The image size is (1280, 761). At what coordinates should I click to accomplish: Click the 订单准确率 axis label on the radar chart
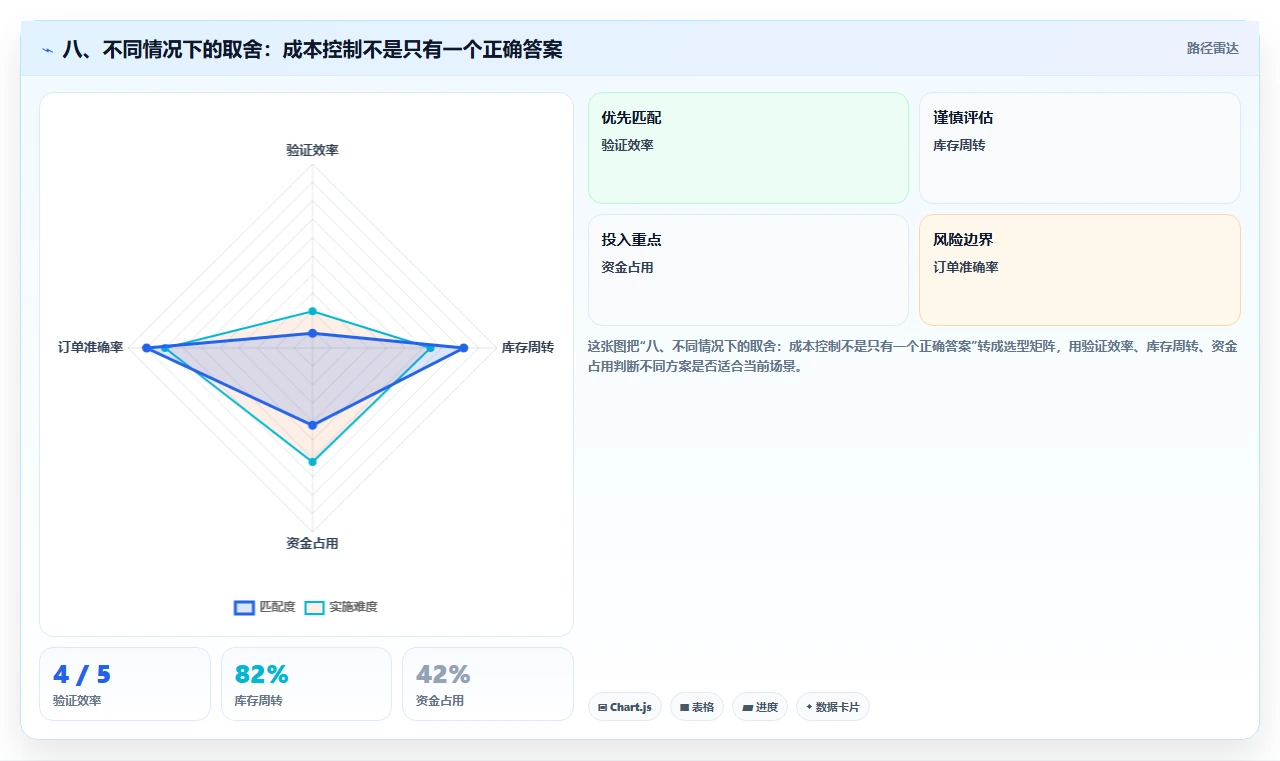[x=91, y=347]
